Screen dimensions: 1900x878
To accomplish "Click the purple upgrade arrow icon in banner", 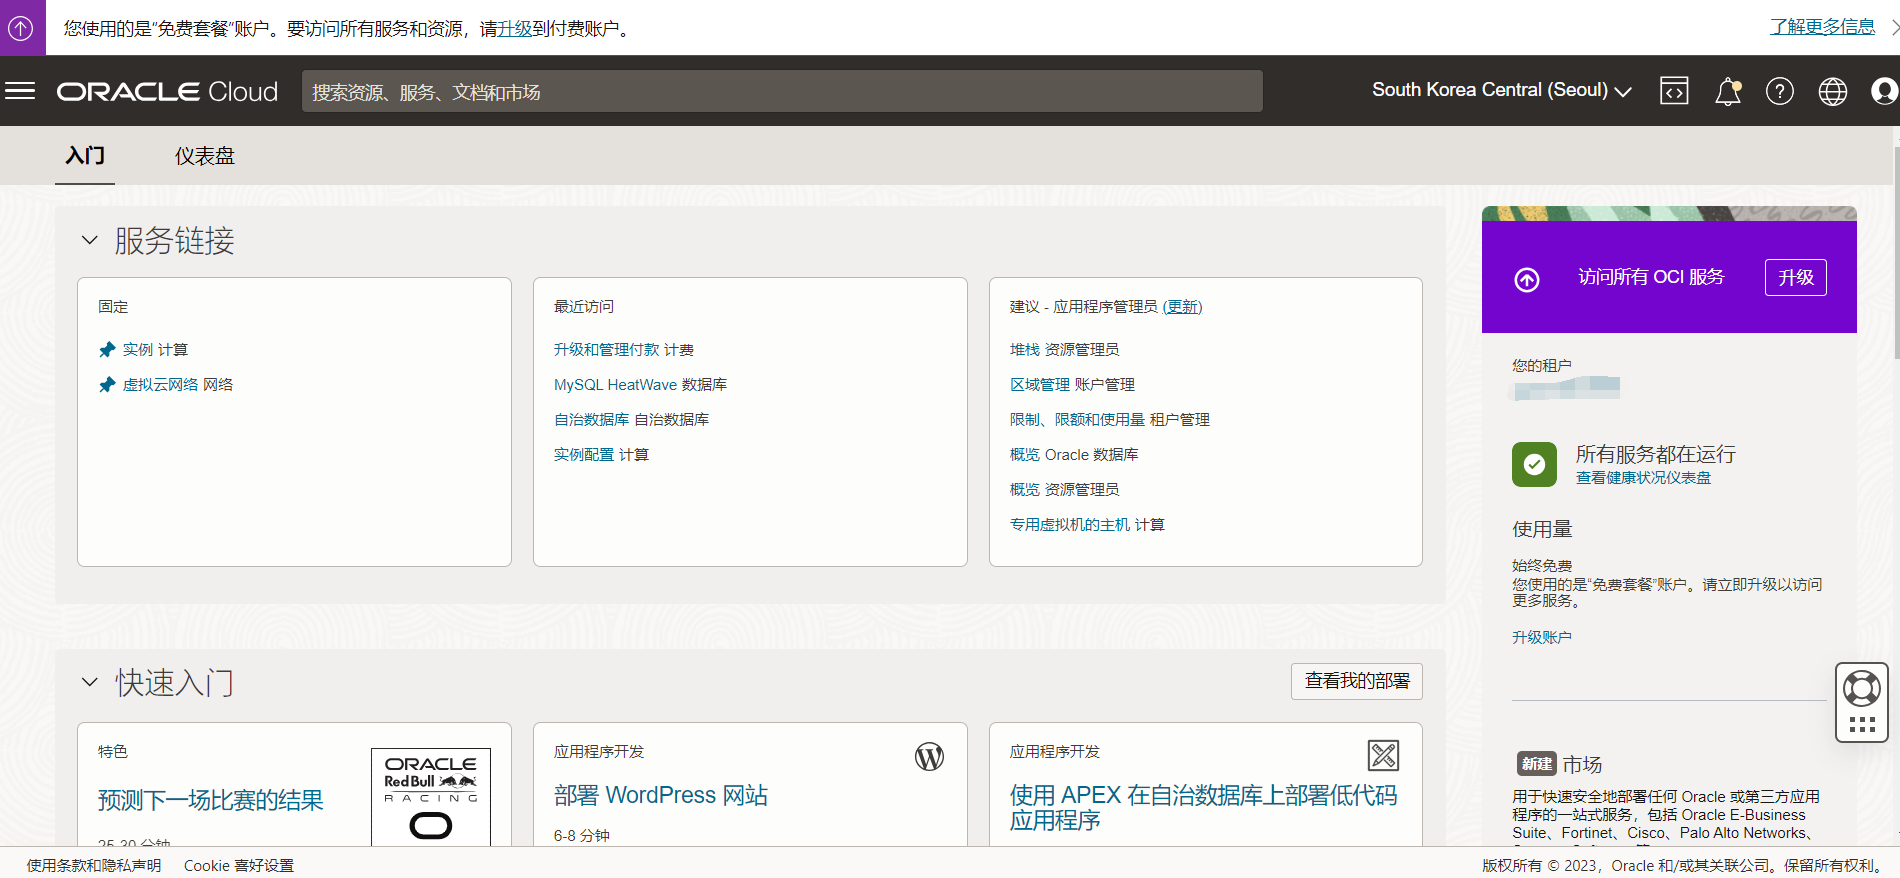I will (x=21, y=28).
